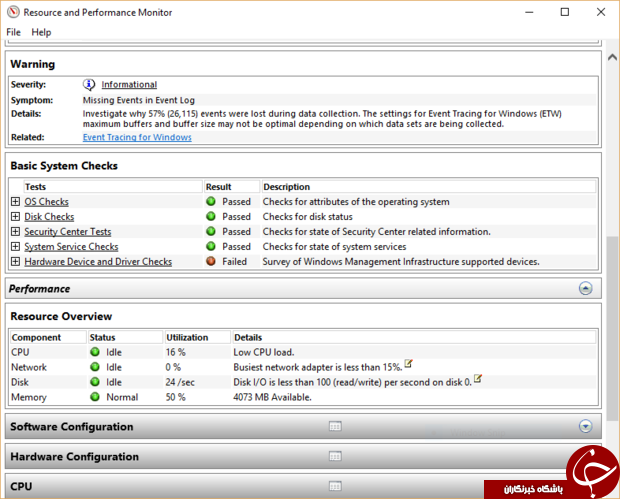The width and height of the screenshot is (620, 499).
Task: Expand the System Service Checks row
Action: pyautogui.click(x=15, y=247)
